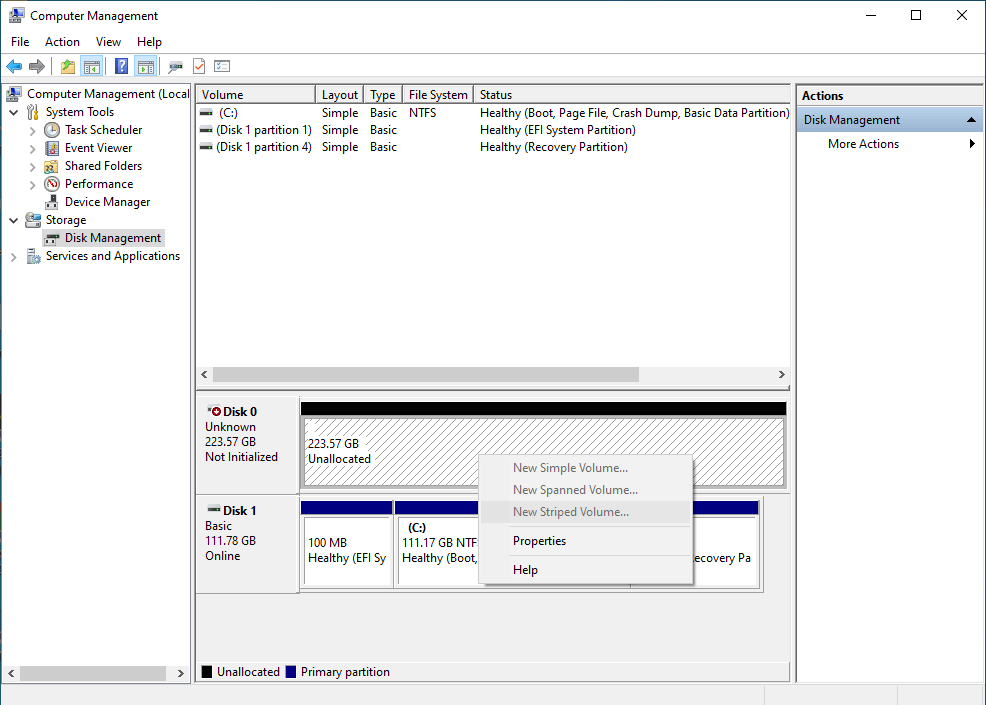Click the gray Forward arrow in toolbar
The height and width of the screenshot is (705, 986).
point(37,66)
